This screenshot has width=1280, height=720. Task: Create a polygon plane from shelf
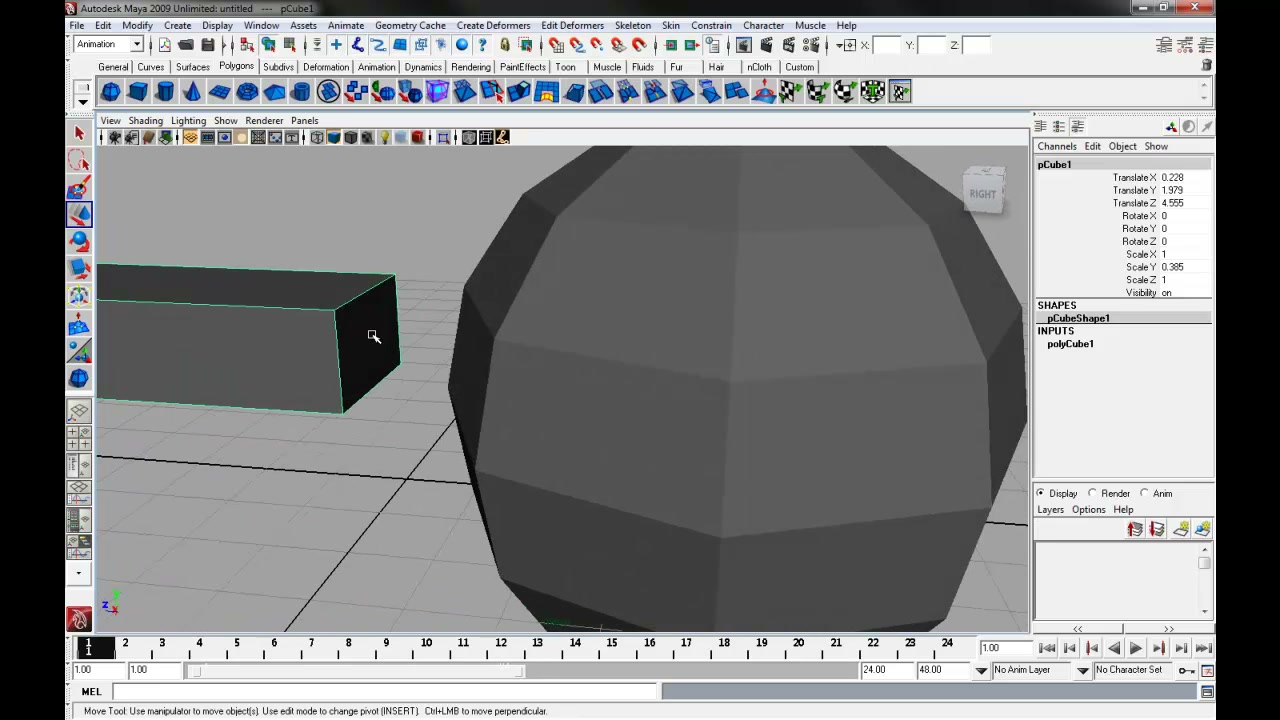[x=219, y=92]
